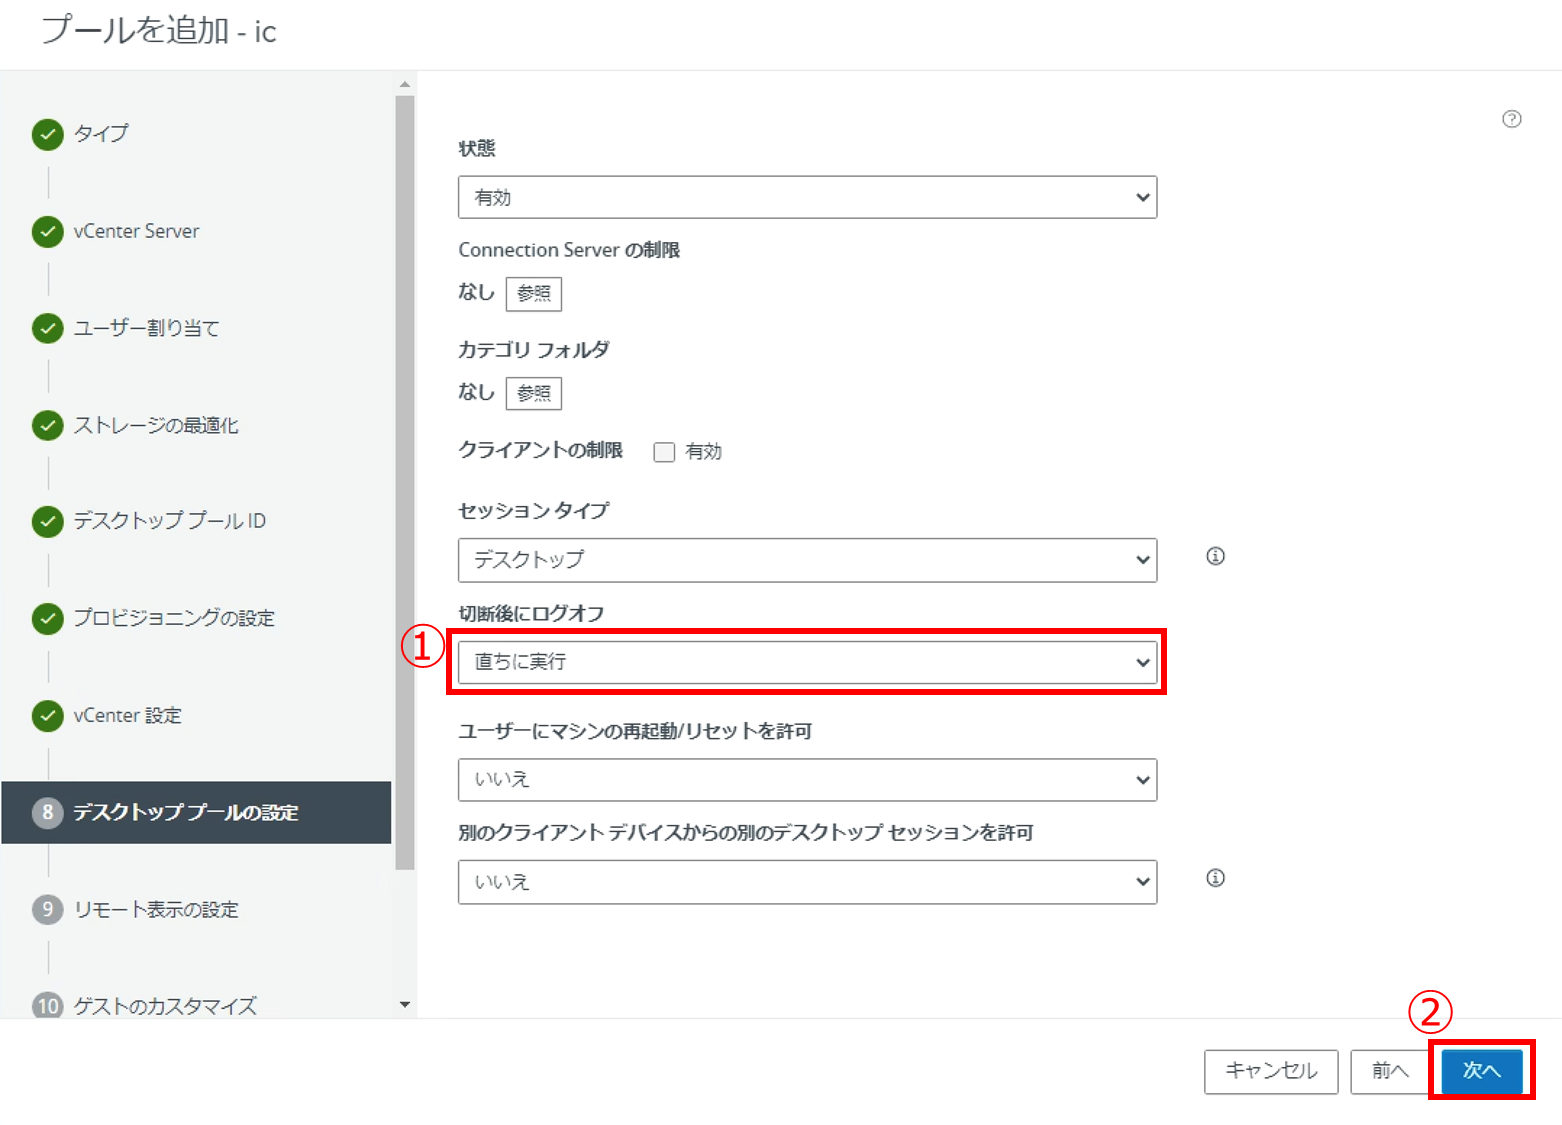Click green checkmark icon for vCenter Server step
The height and width of the screenshot is (1125, 1562).
pos(47,231)
